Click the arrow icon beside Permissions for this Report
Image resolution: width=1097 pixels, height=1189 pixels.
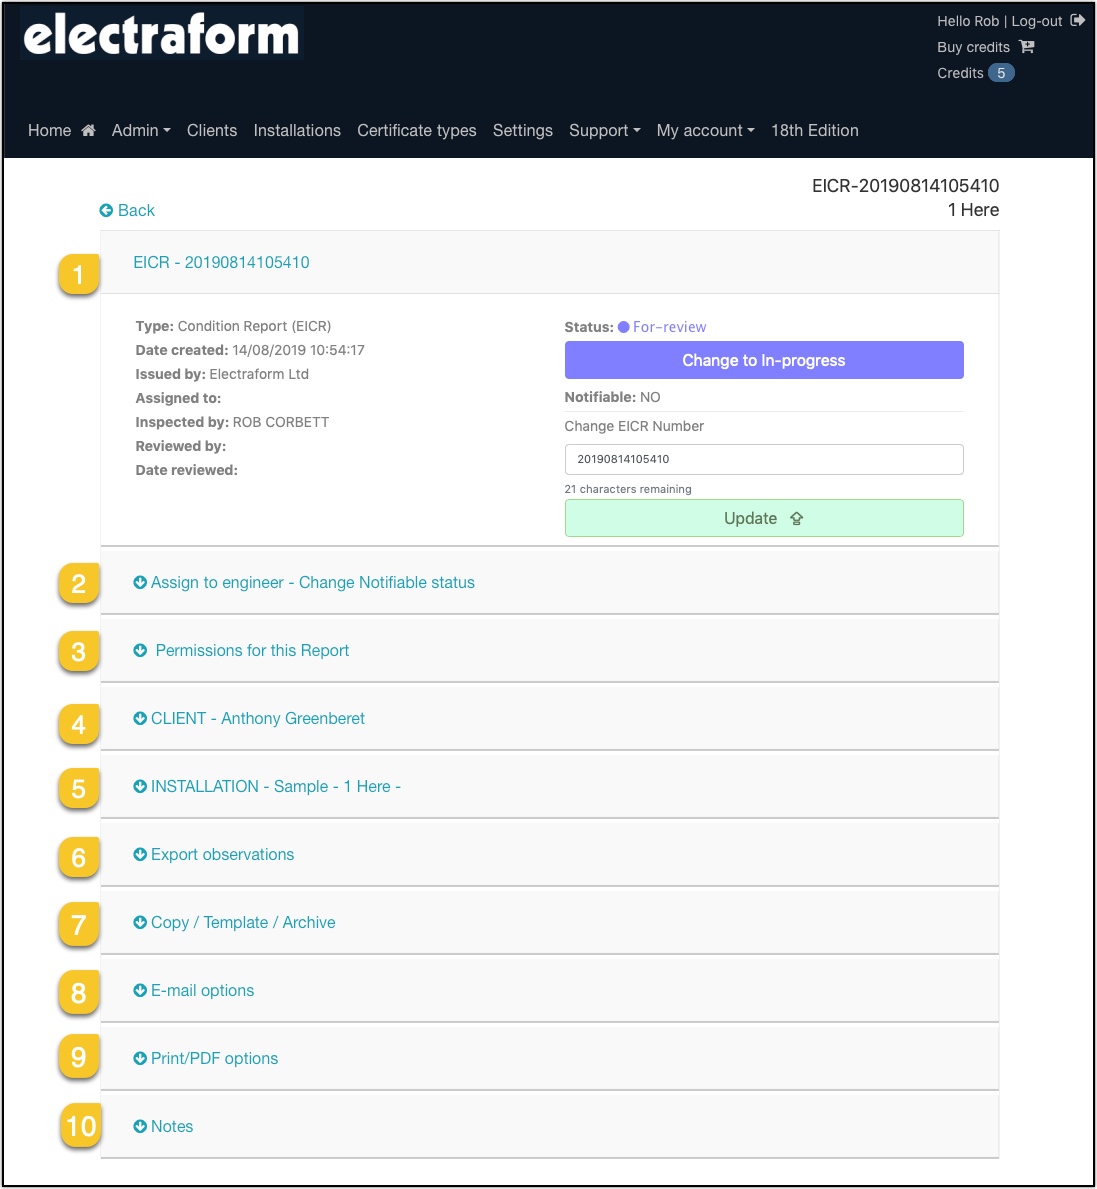[x=140, y=651]
